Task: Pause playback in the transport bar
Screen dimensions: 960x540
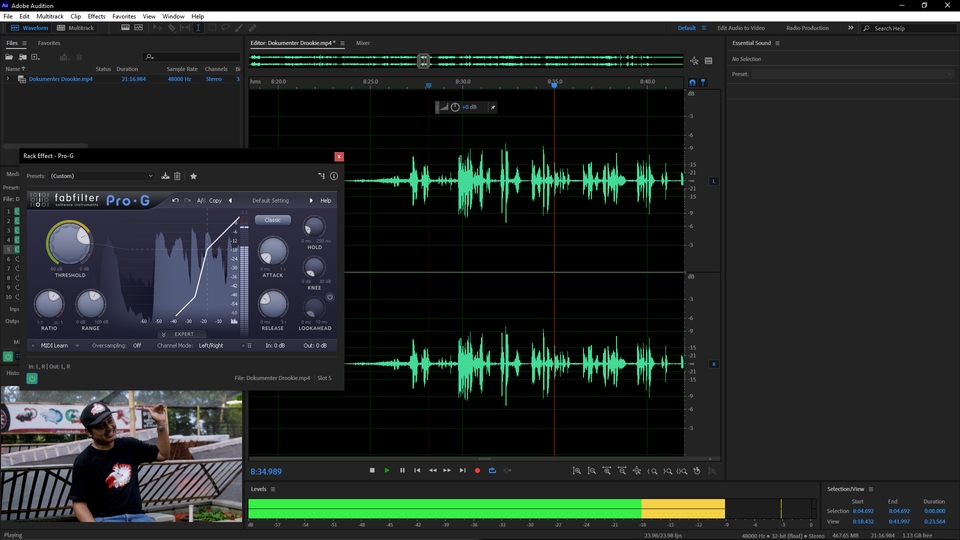Action: coord(402,470)
